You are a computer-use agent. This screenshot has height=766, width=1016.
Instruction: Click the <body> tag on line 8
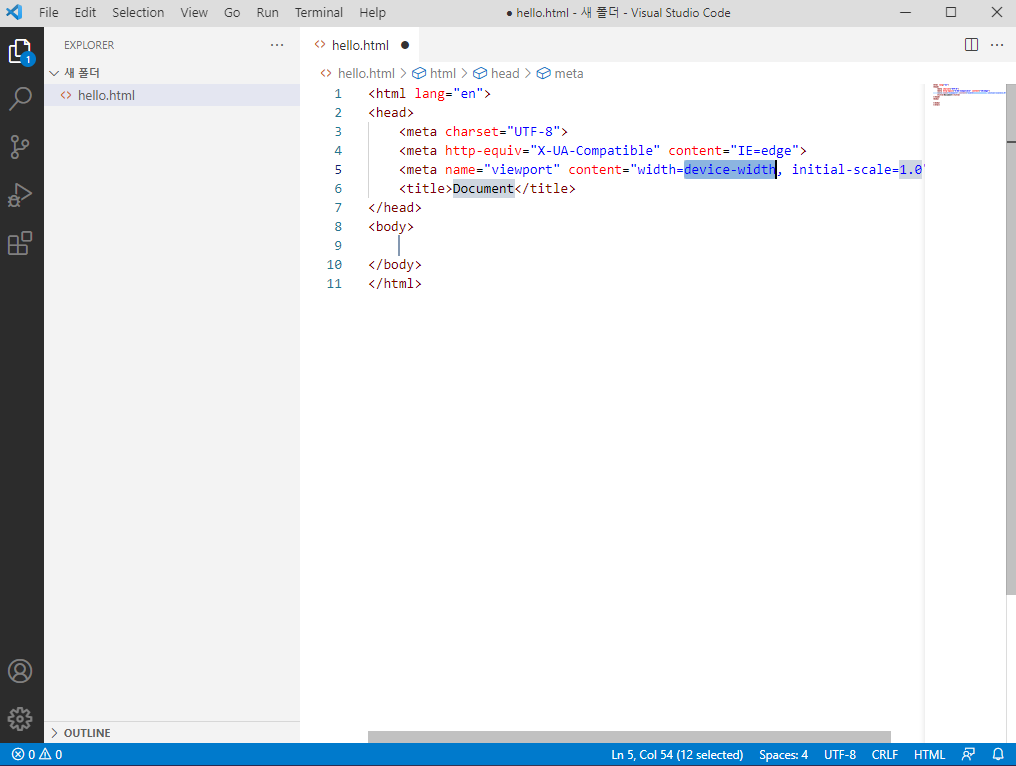pos(391,227)
